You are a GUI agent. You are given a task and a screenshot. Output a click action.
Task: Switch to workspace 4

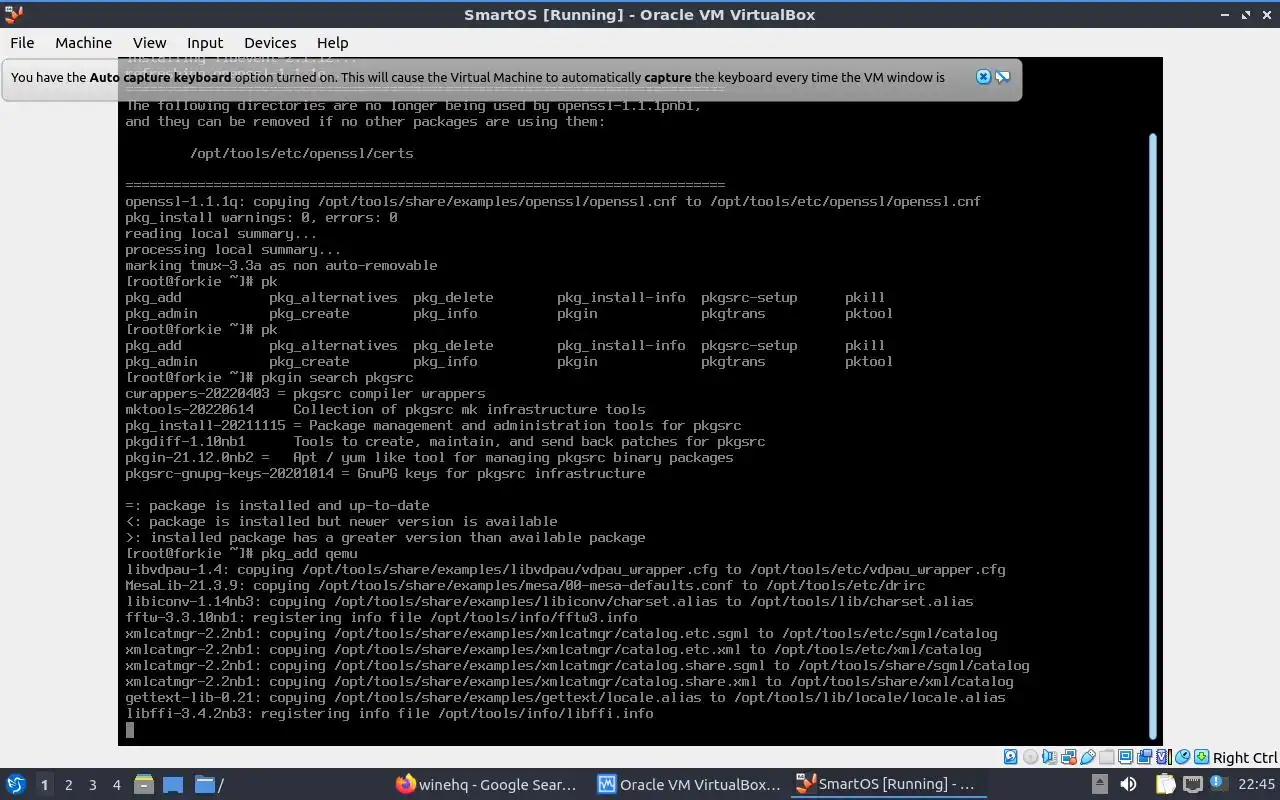click(116, 785)
